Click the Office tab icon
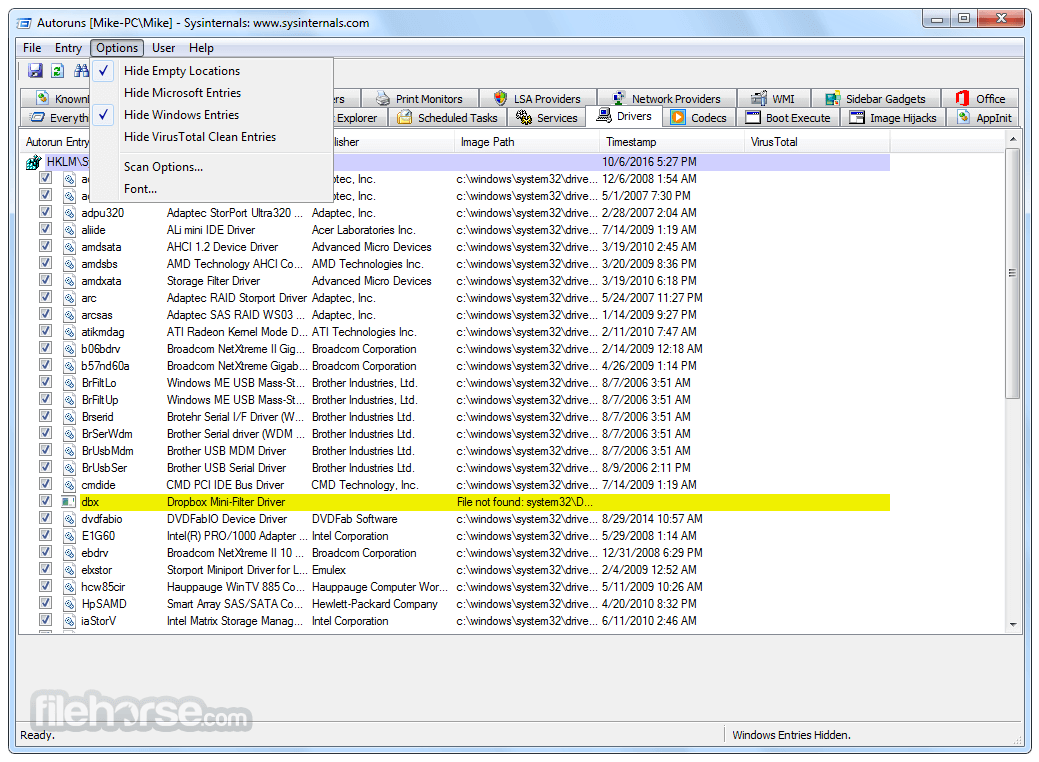Viewport: 1039px width, 762px height. point(962,99)
